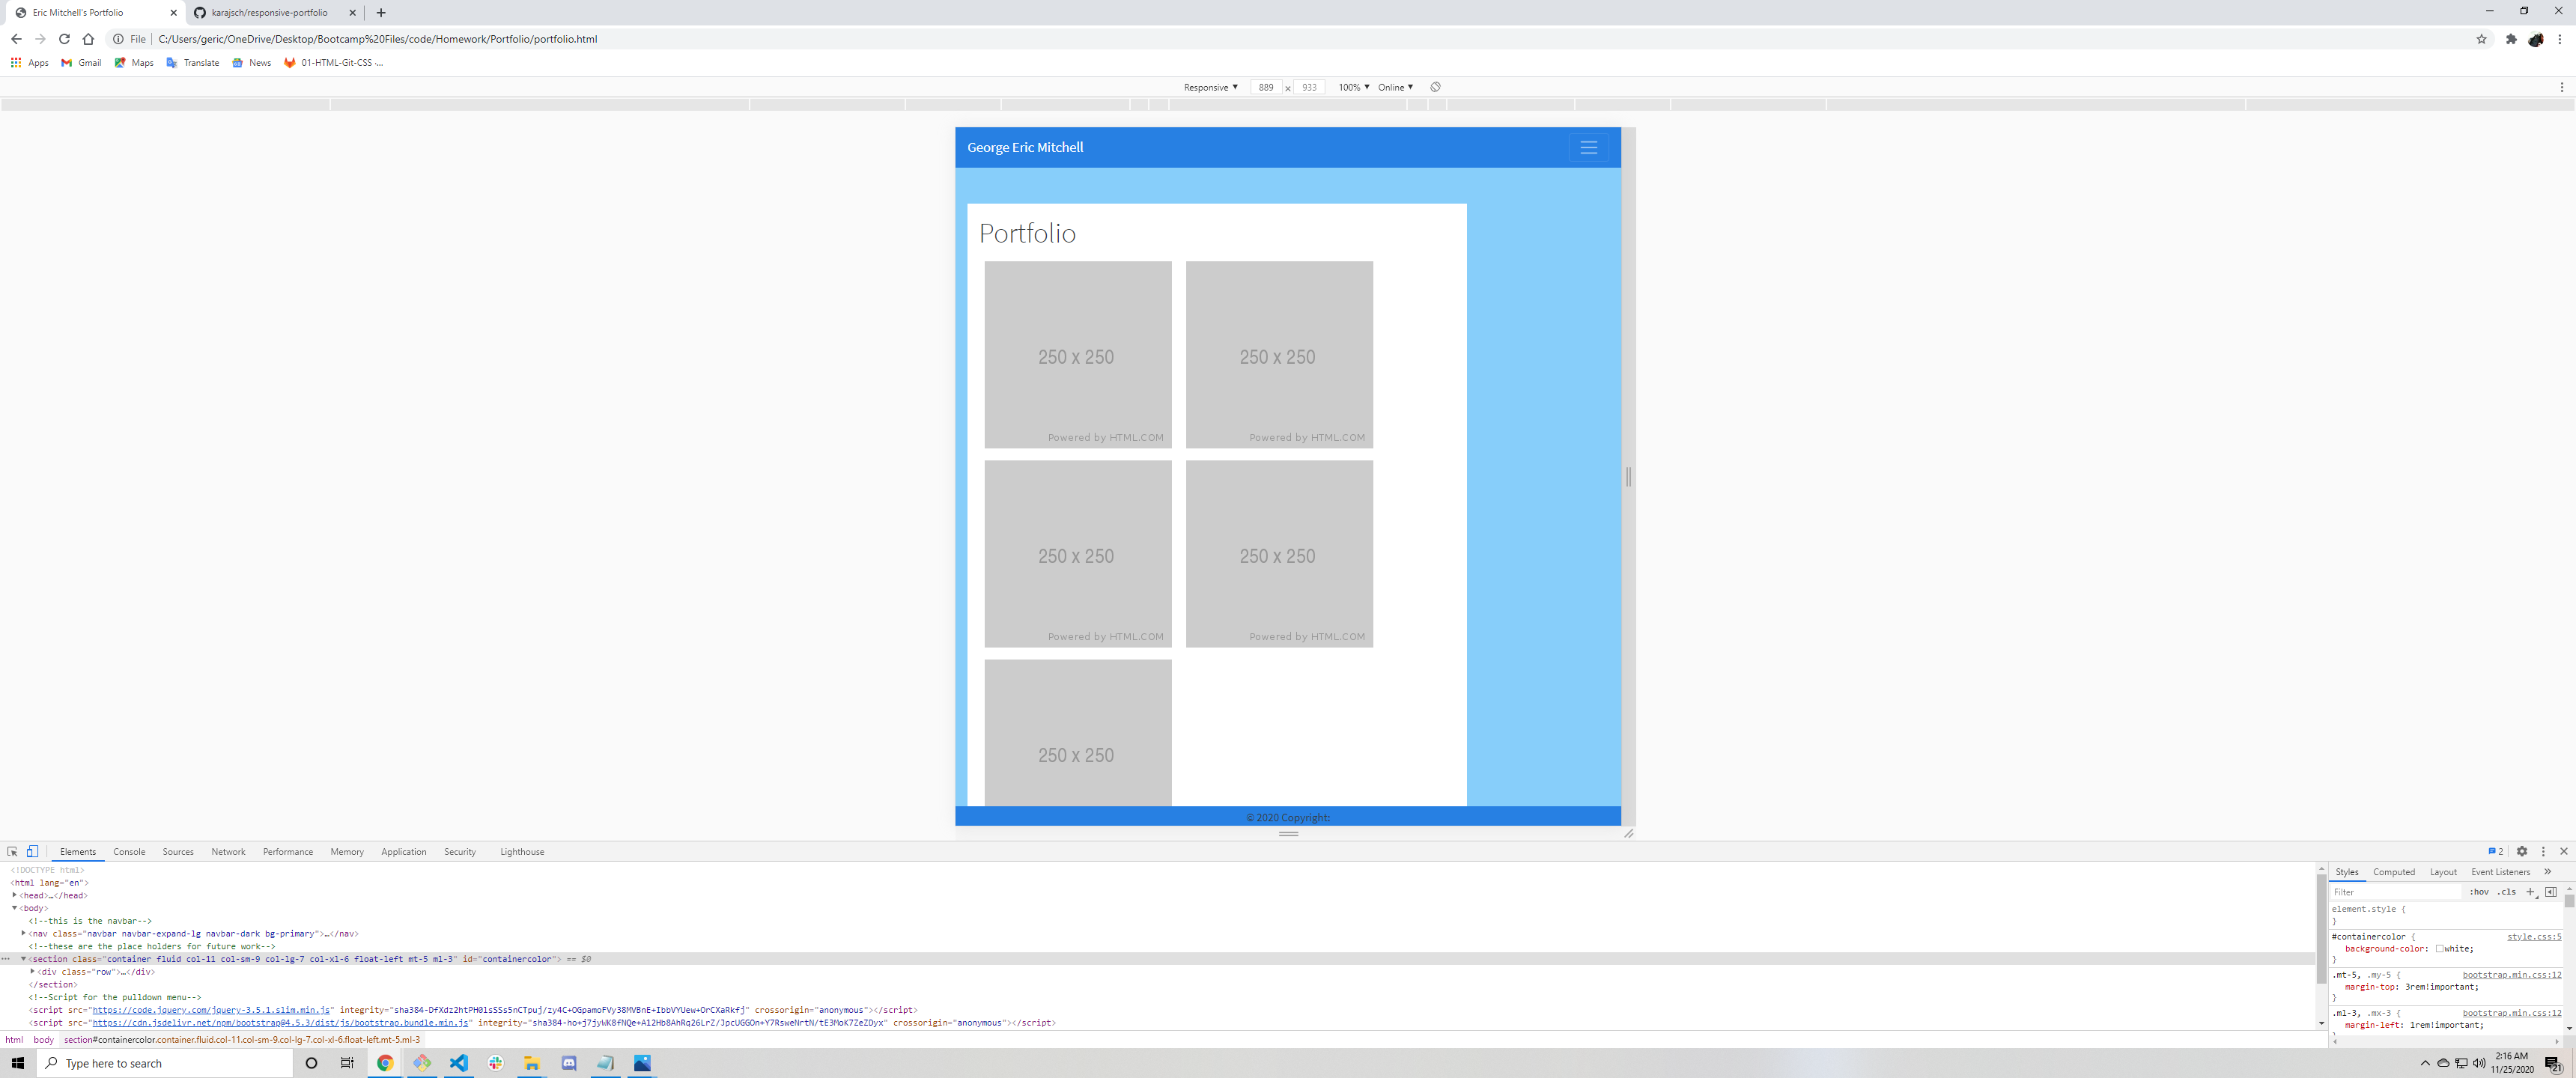Screen dimensions: 2576x1078
Task: Open the device toolbar more options menu
Action: (2561, 87)
